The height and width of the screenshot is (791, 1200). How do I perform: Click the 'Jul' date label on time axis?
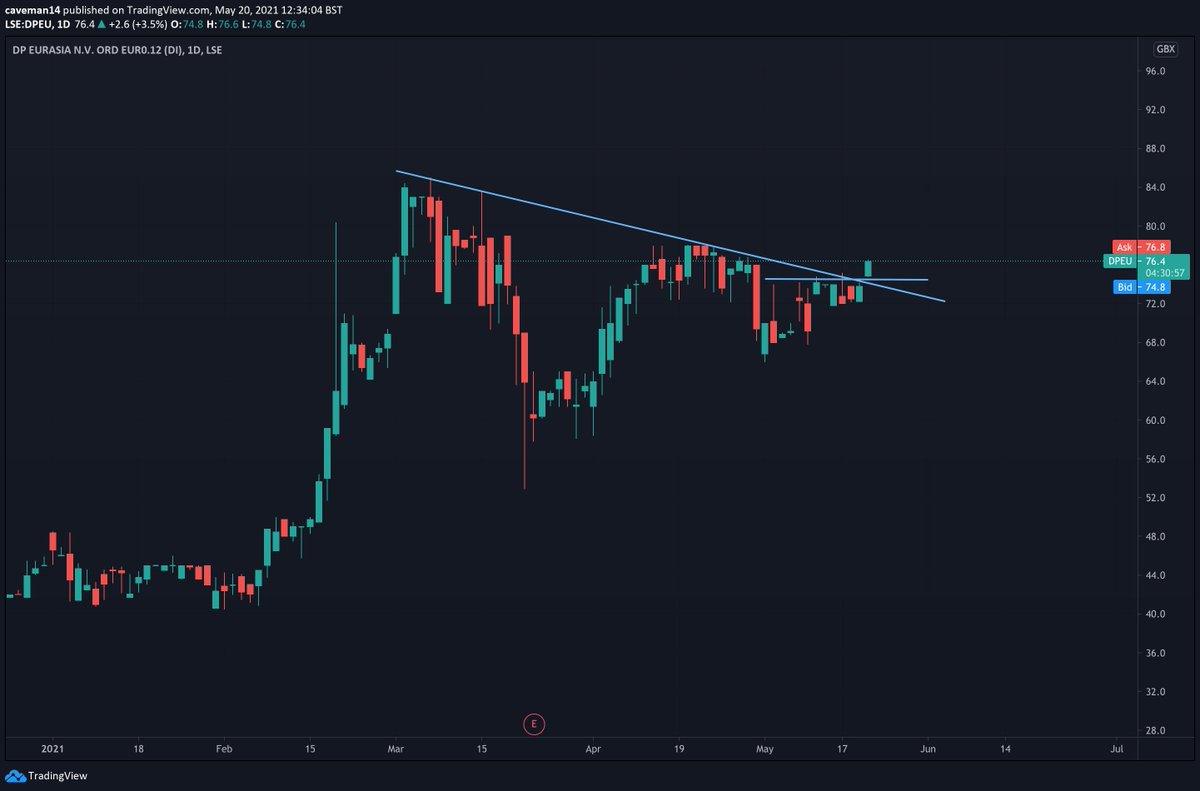(1117, 748)
